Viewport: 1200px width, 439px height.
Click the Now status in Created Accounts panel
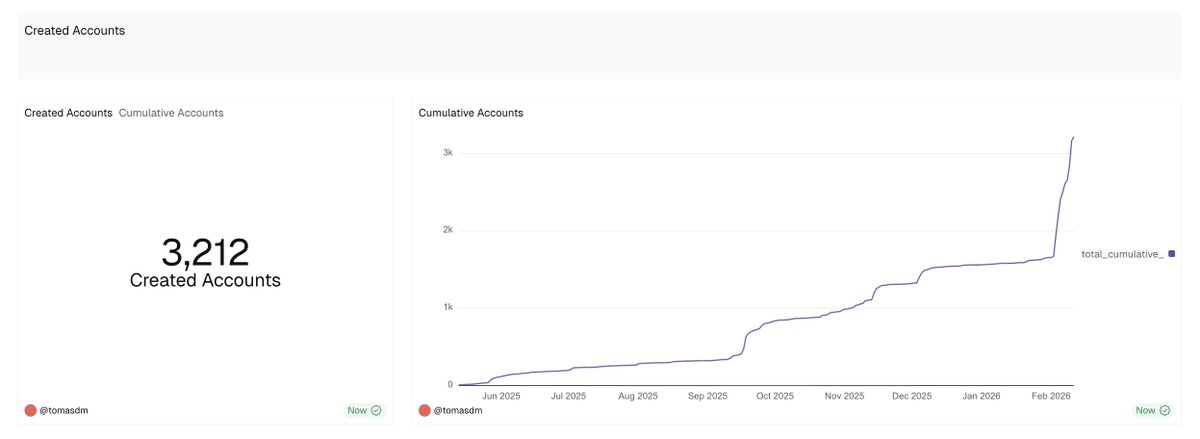pos(358,410)
